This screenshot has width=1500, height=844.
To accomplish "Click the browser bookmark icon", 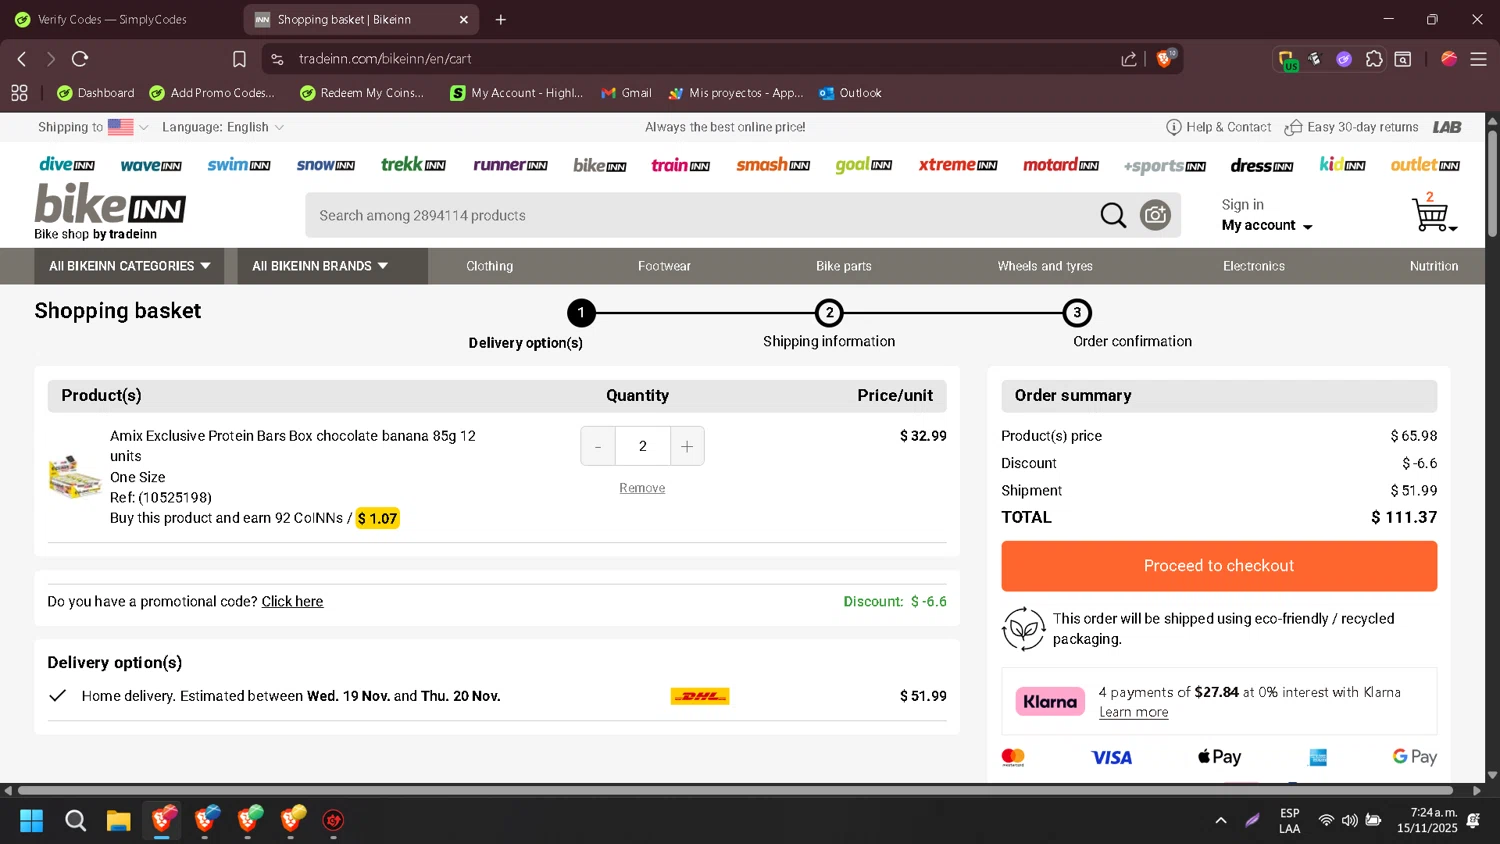I will tap(239, 59).
